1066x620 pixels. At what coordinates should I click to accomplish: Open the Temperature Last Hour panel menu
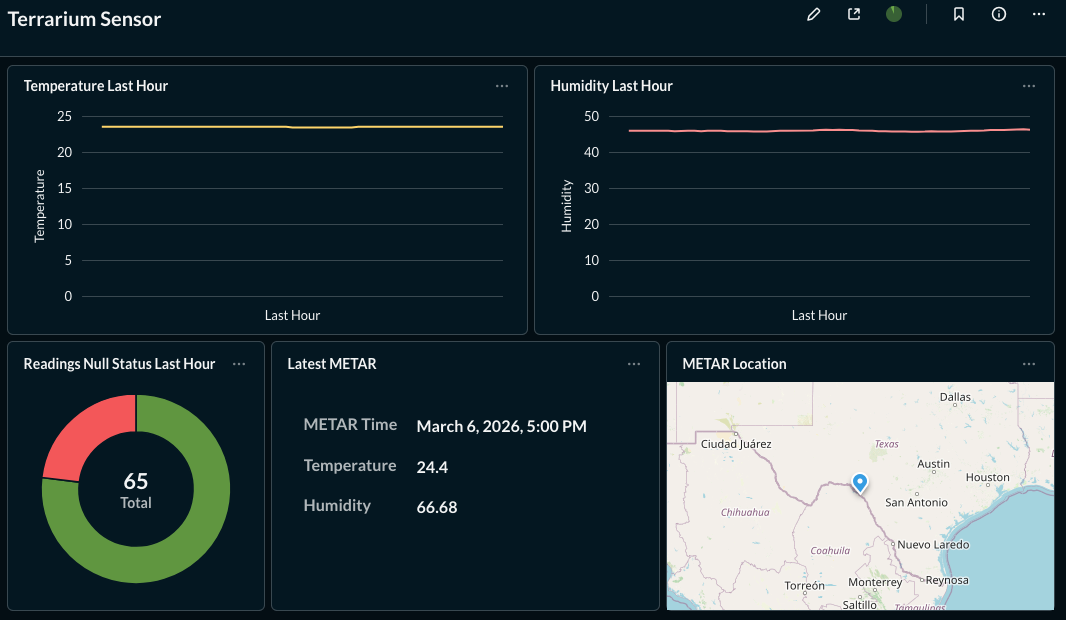coord(501,86)
